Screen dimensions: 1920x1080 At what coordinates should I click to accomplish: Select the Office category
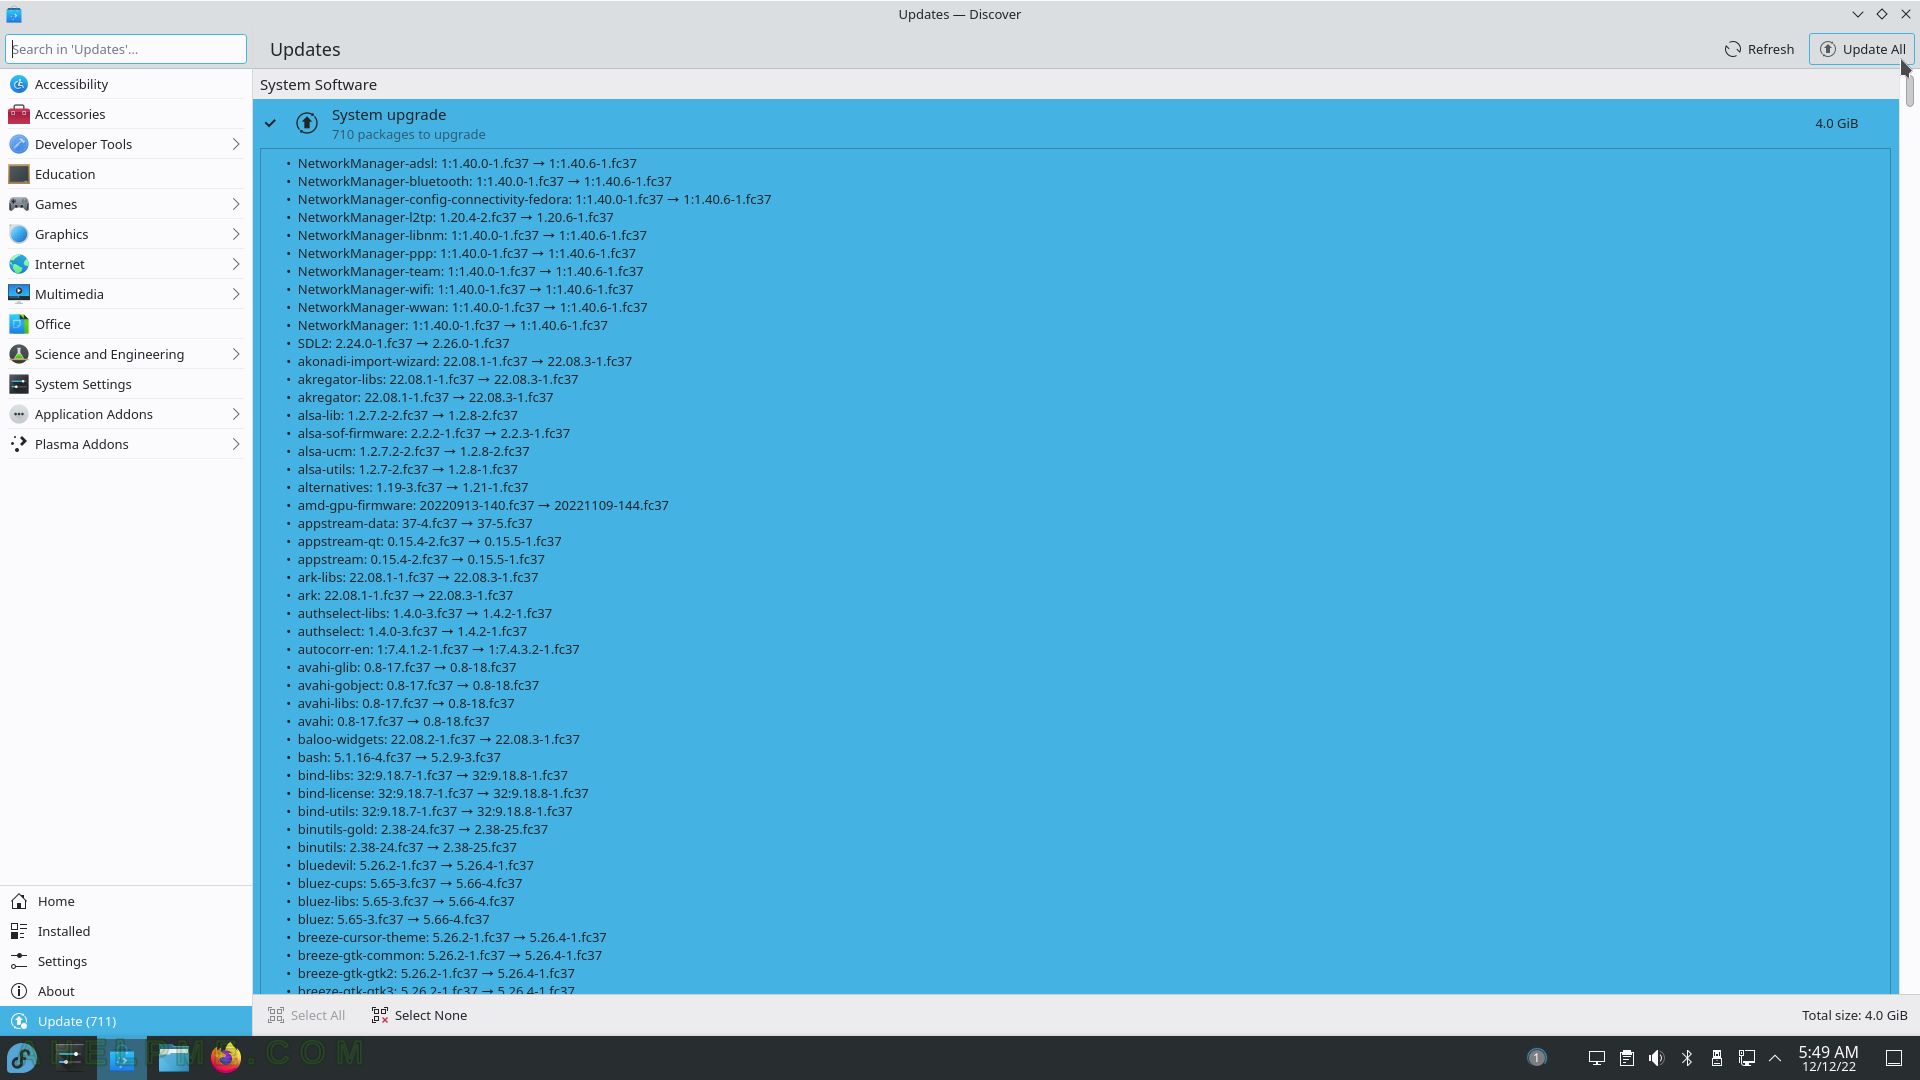click(126, 324)
